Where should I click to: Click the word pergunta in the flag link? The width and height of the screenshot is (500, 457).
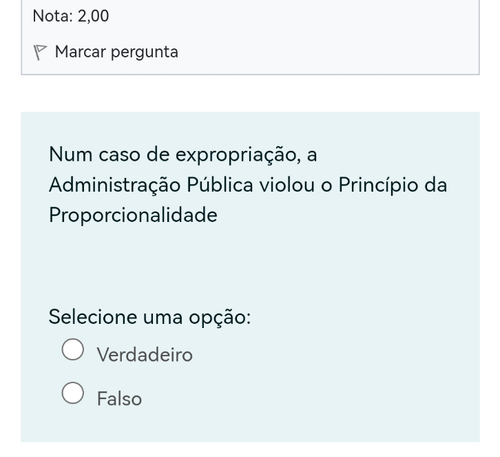pos(145,53)
